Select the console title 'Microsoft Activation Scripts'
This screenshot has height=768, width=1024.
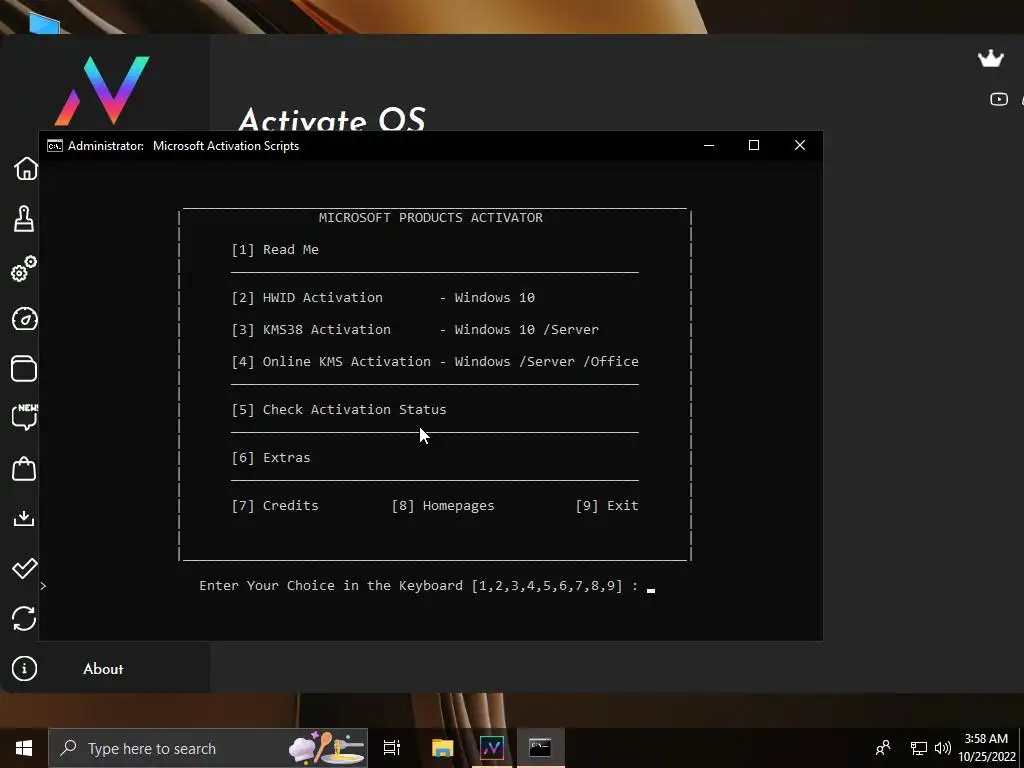point(226,146)
